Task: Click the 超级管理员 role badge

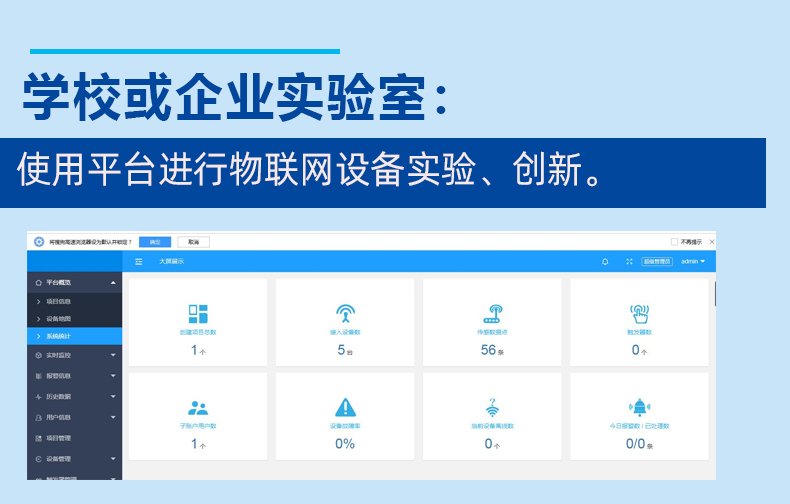Action: pyautogui.click(x=657, y=262)
